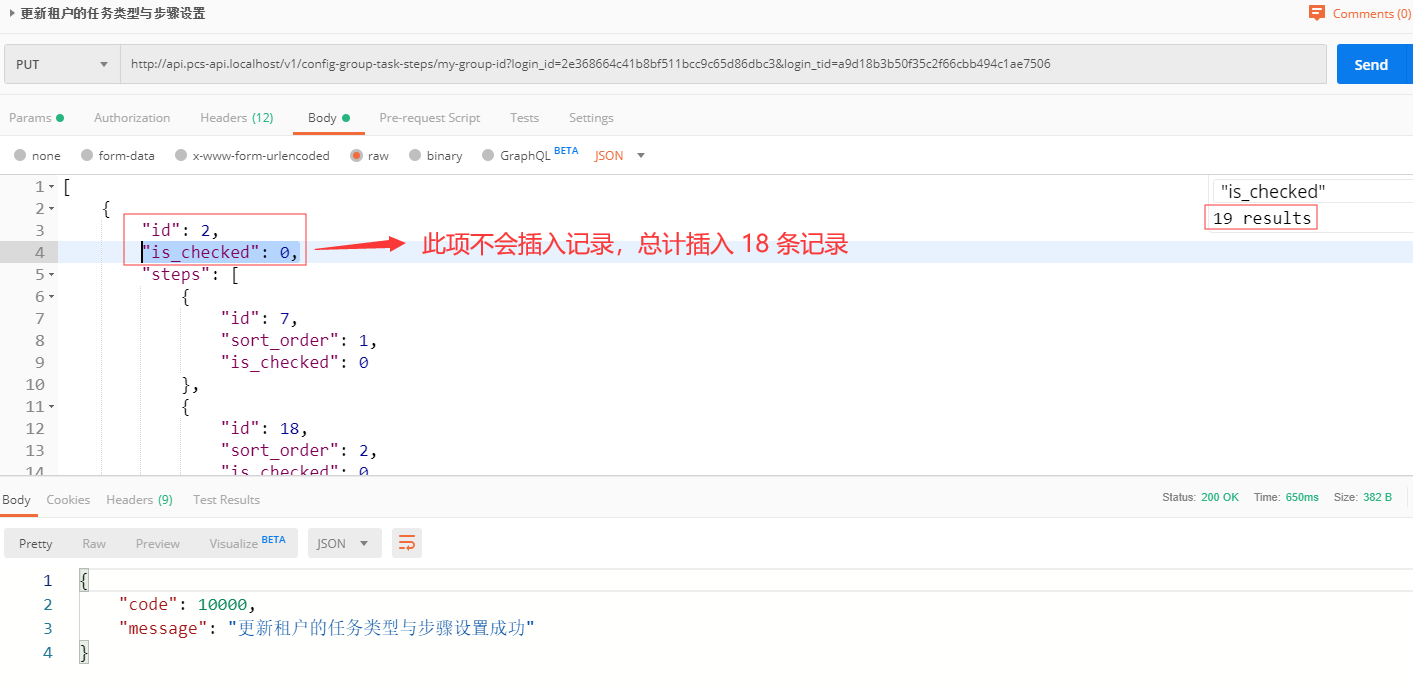Screen dimensions: 1413x685
Task: Click "id": 7 on line 7
Action: (x=260, y=318)
